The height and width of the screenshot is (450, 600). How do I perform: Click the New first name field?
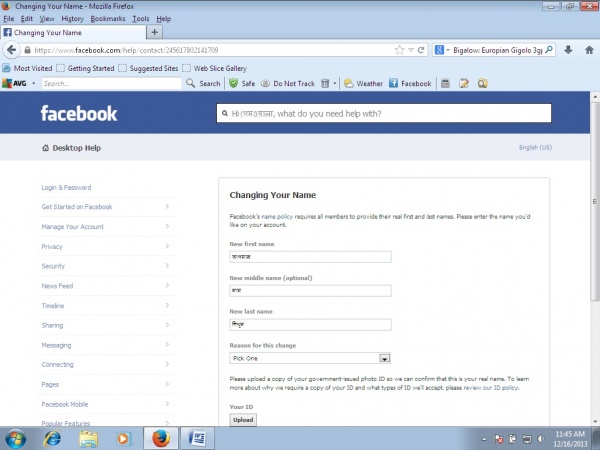point(310,257)
